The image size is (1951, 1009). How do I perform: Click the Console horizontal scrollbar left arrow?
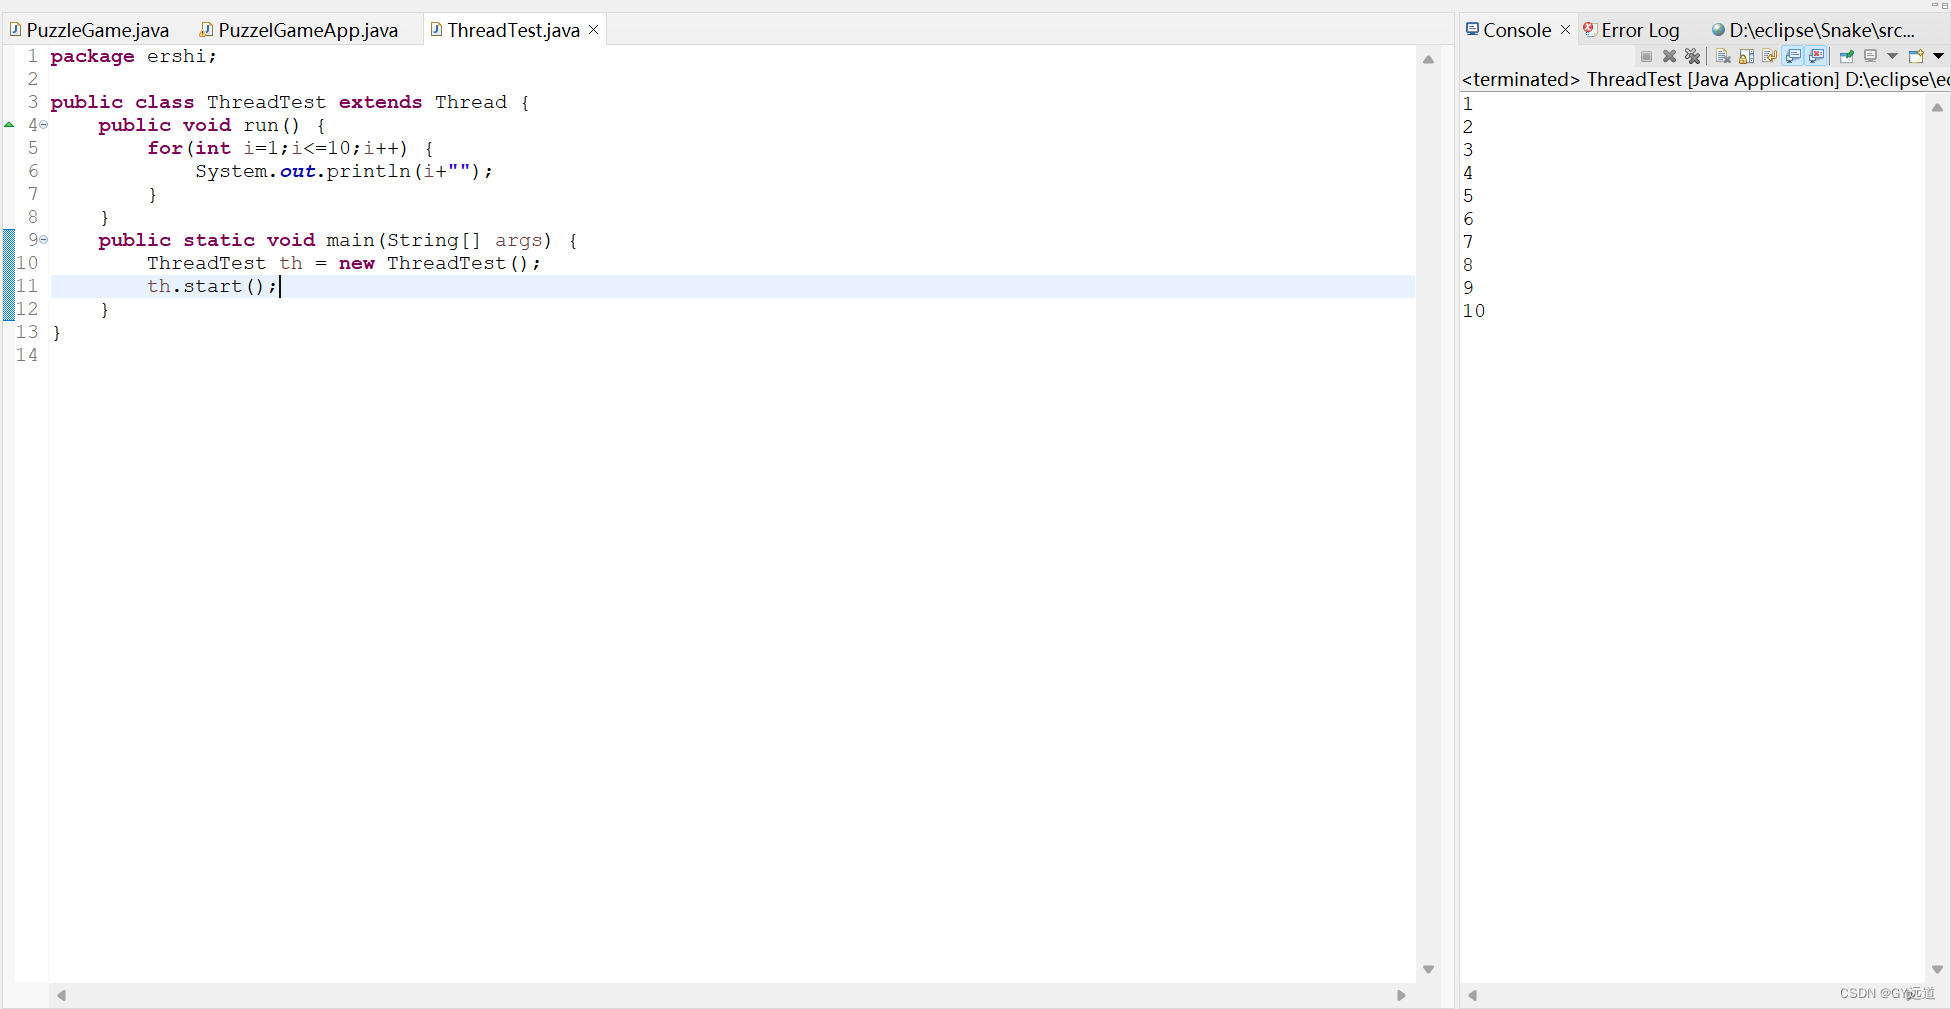pyautogui.click(x=1472, y=995)
